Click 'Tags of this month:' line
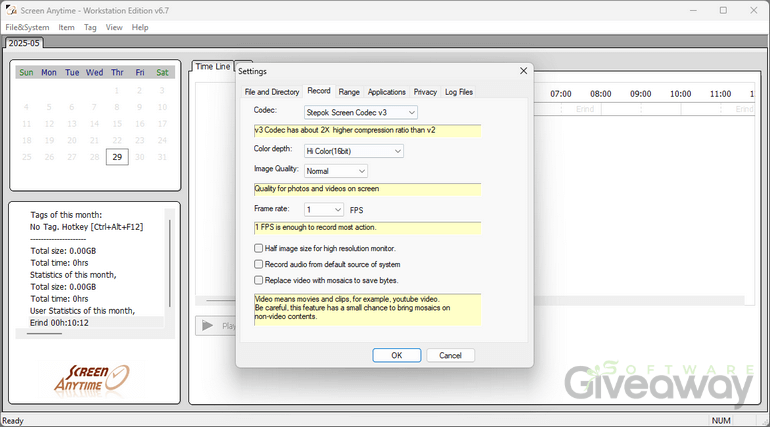This screenshot has width=770, height=427. (x=66, y=215)
